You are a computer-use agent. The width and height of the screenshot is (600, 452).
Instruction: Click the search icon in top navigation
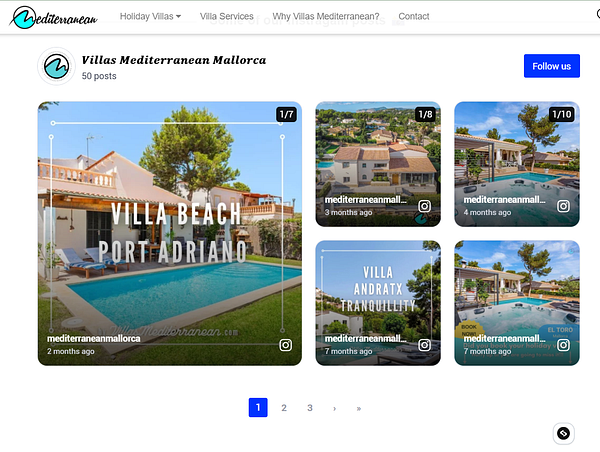(x=598, y=14)
